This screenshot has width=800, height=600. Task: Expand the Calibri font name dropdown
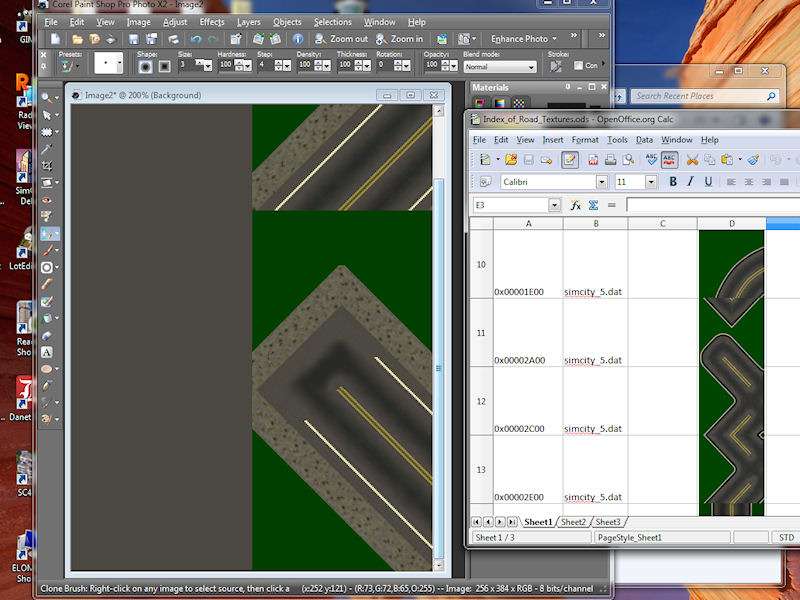[602, 182]
